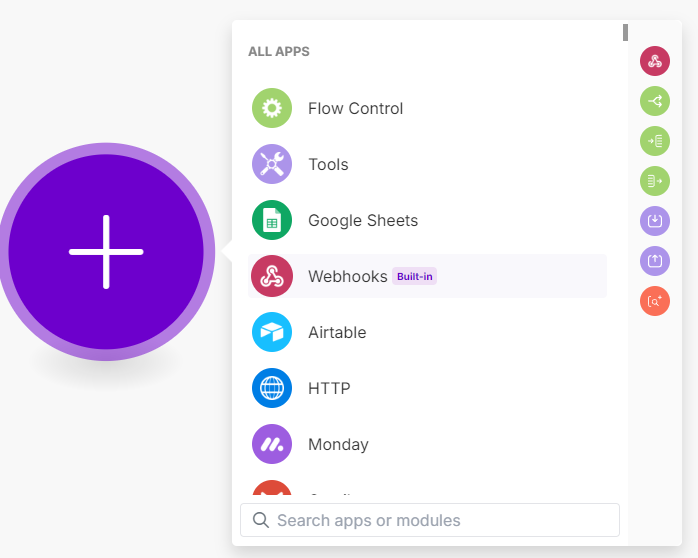Select the Webhooks app icon in list
The height and width of the screenshot is (558, 698).
click(272, 276)
